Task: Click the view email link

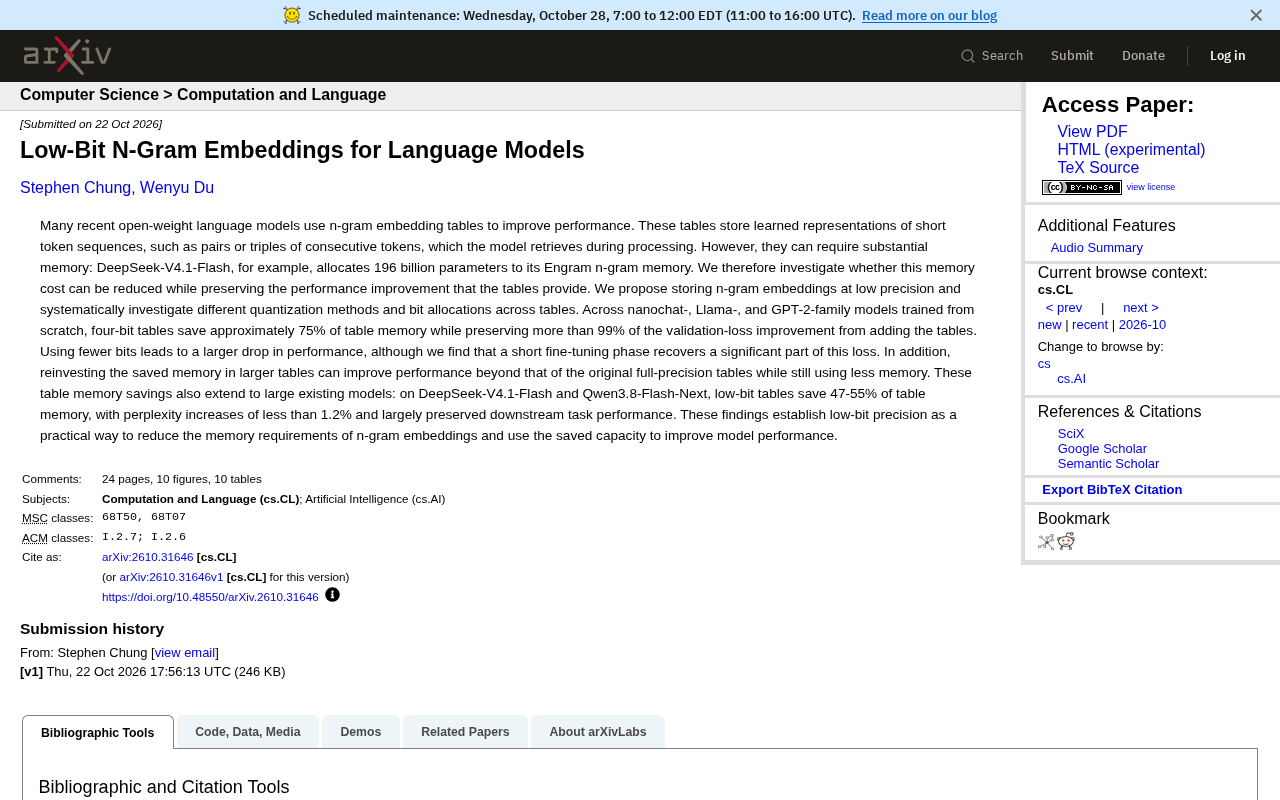Action: pos(185,653)
